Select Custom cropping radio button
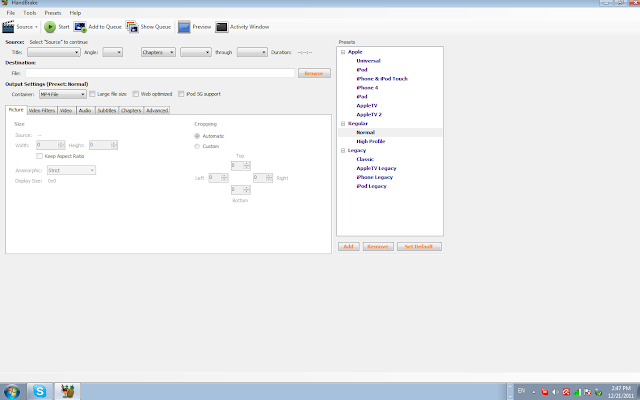 coord(197,146)
